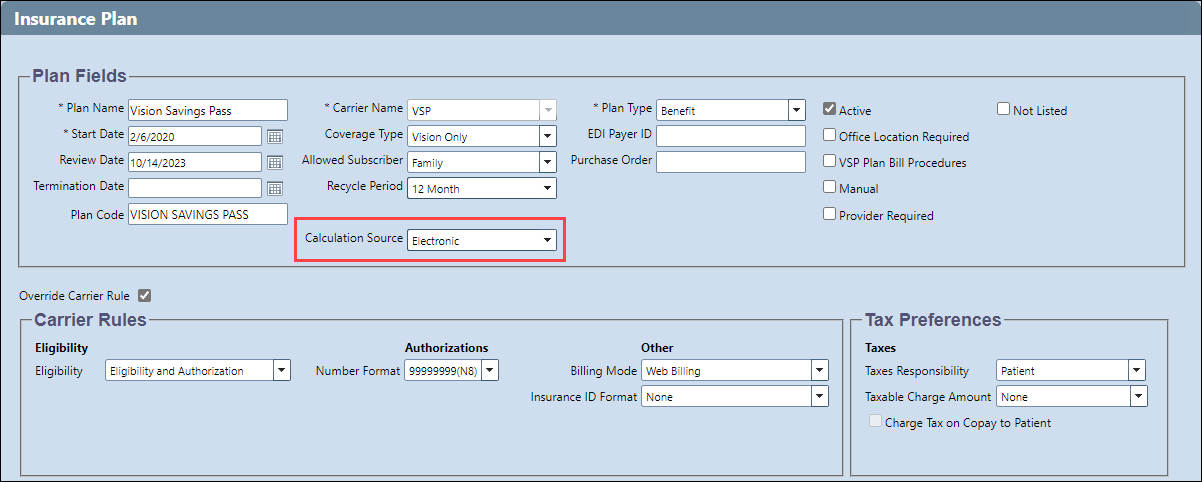The image size is (1202, 482).
Task: Uncheck Override Carrier Rule
Action: click(x=144, y=296)
